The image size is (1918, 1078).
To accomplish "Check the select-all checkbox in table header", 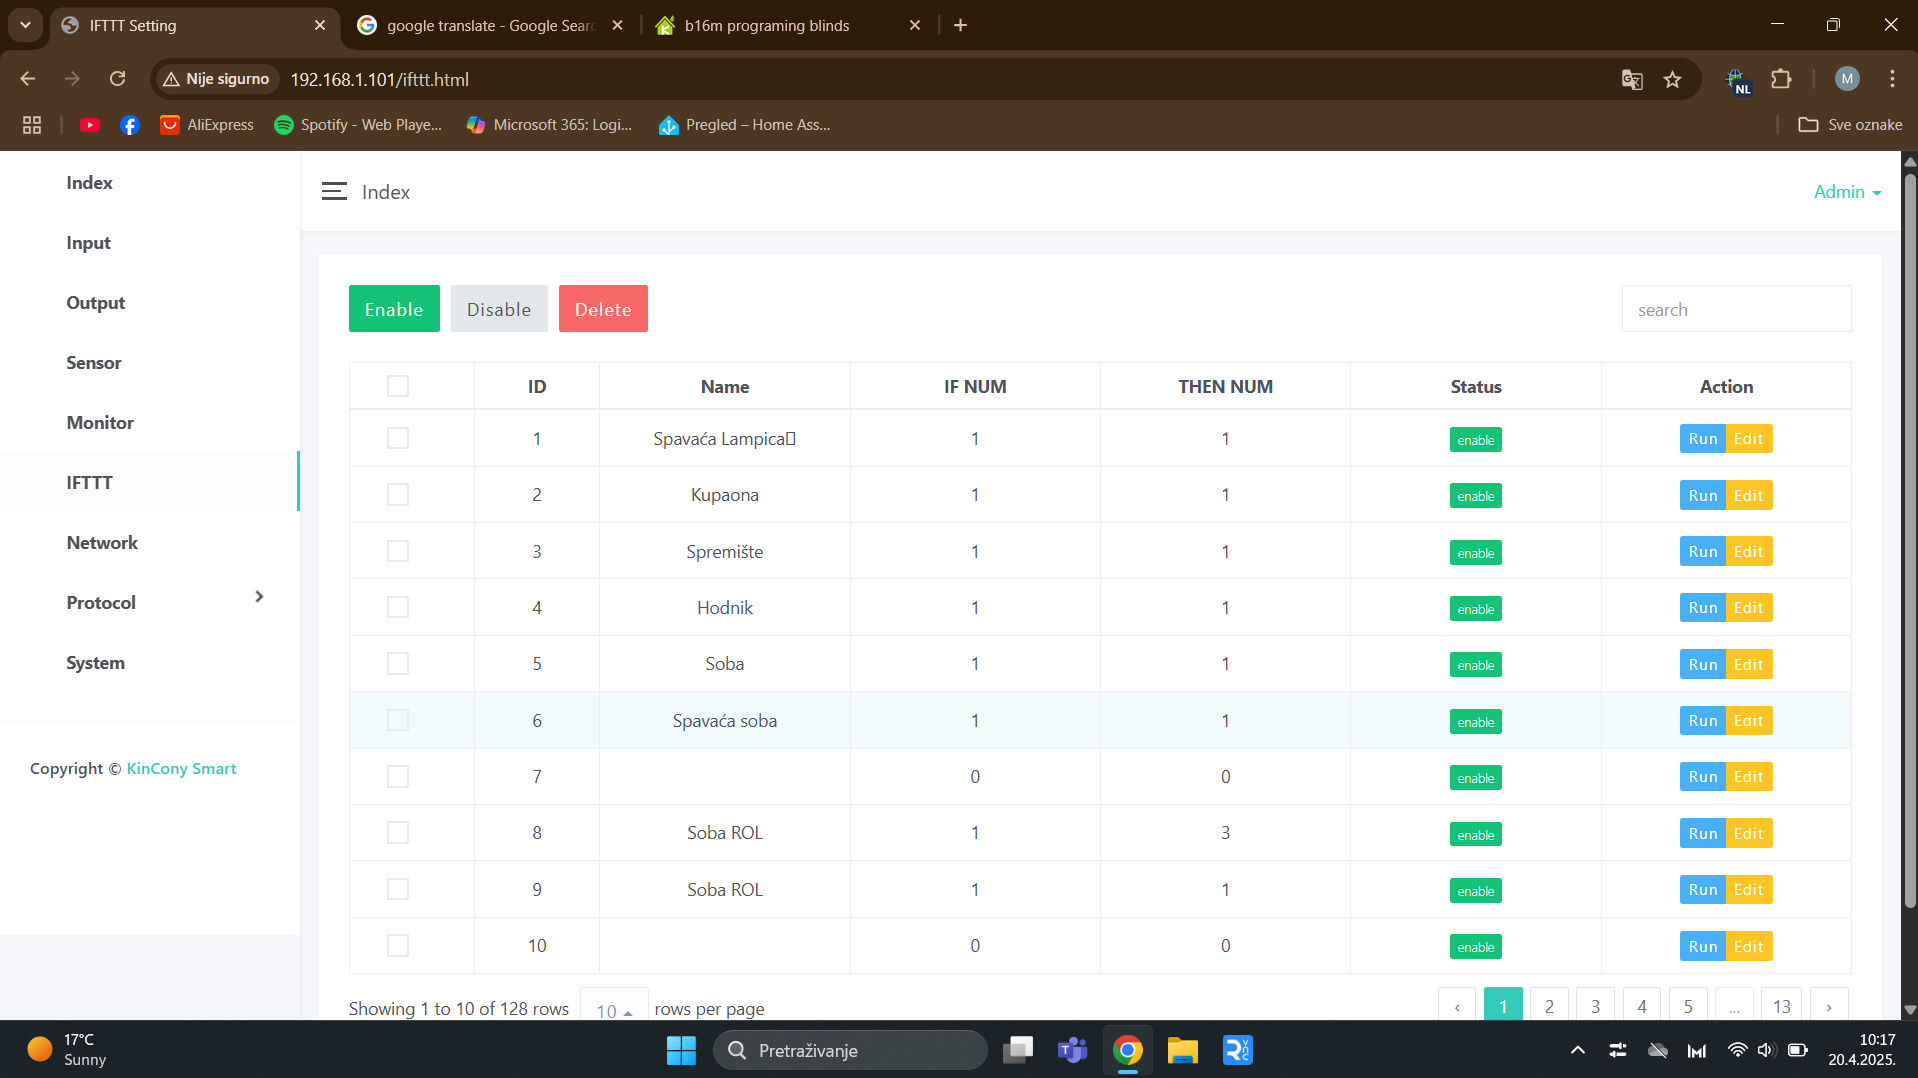I will (398, 386).
